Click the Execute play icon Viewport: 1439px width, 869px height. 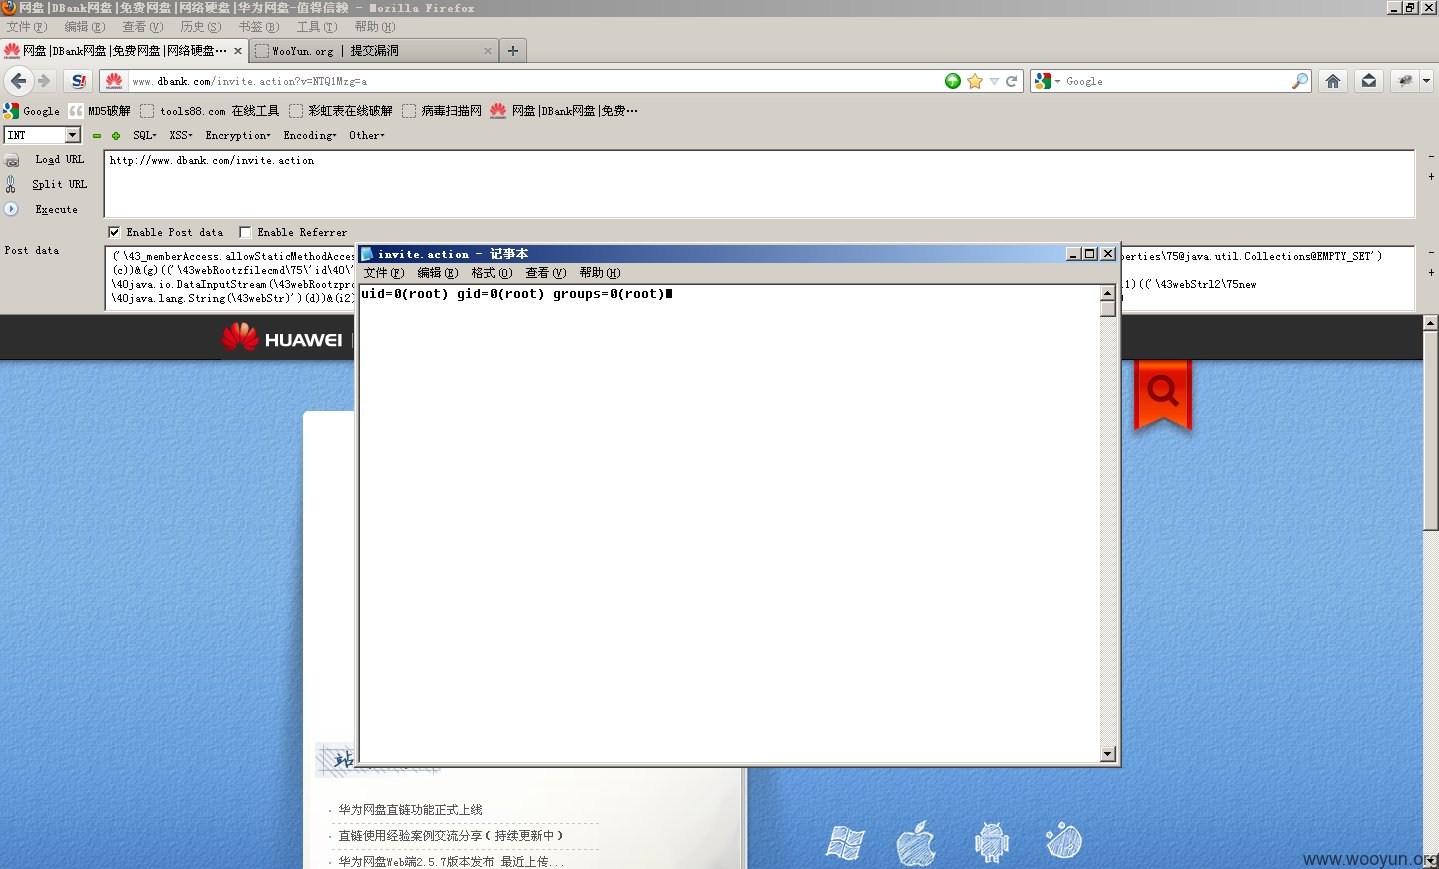click(x=11, y=209)
